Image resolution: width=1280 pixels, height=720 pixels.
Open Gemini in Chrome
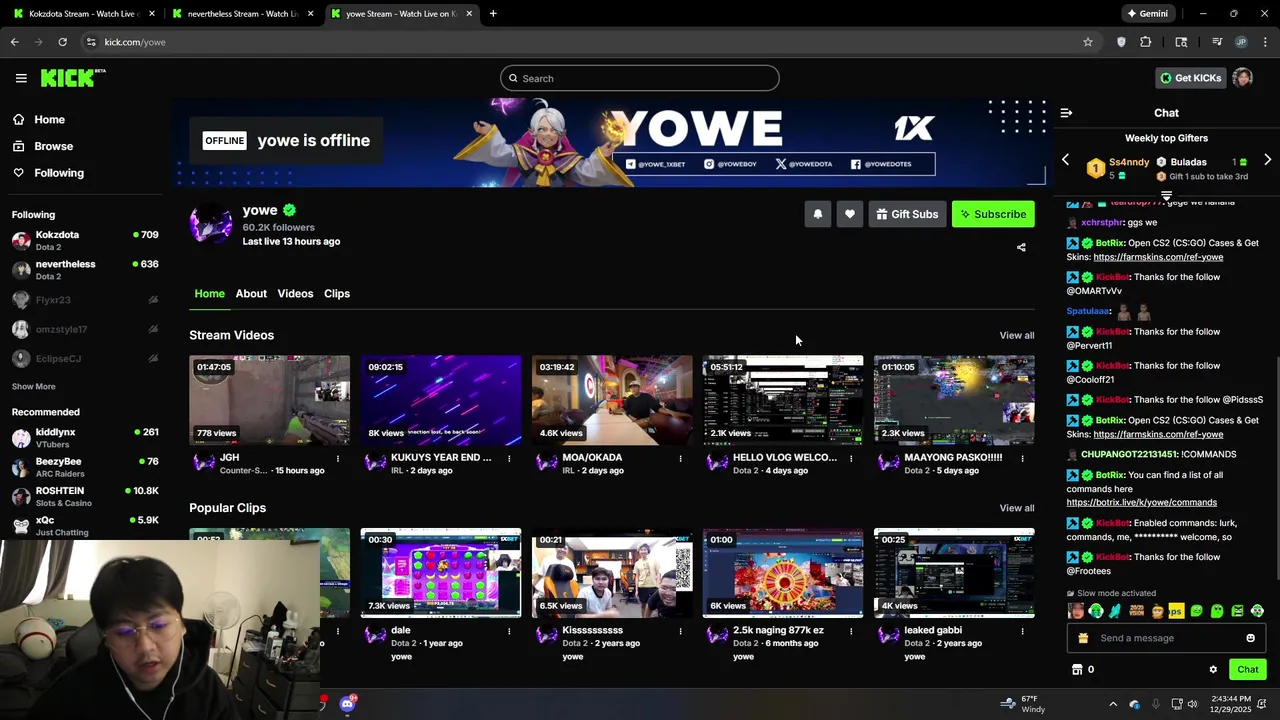(1147, 14)
